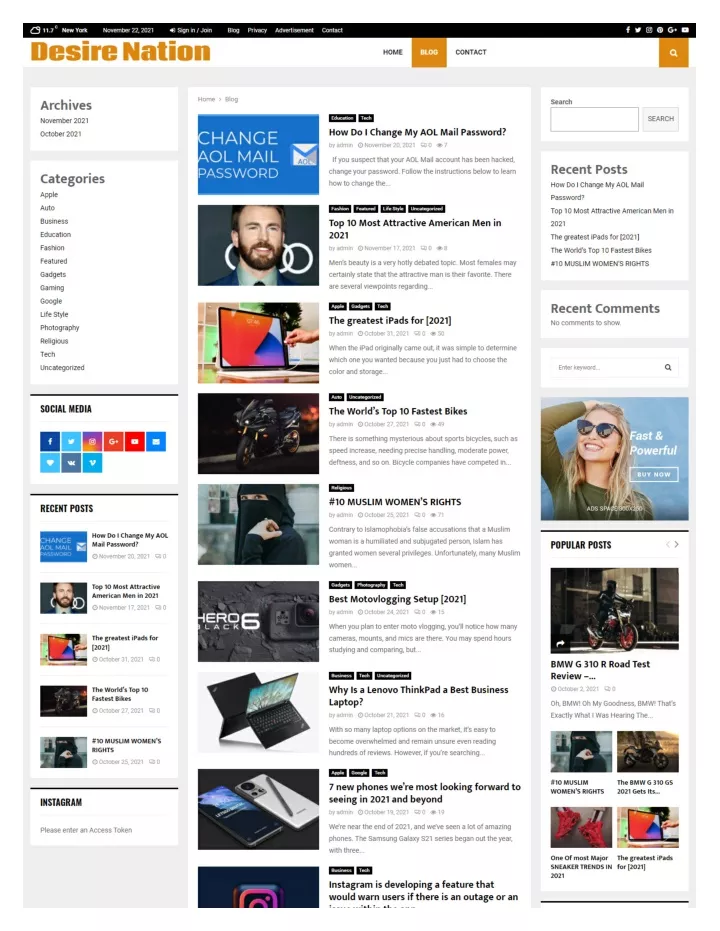
Task: Open October 2021 archive link
Action: pos(61,134)
